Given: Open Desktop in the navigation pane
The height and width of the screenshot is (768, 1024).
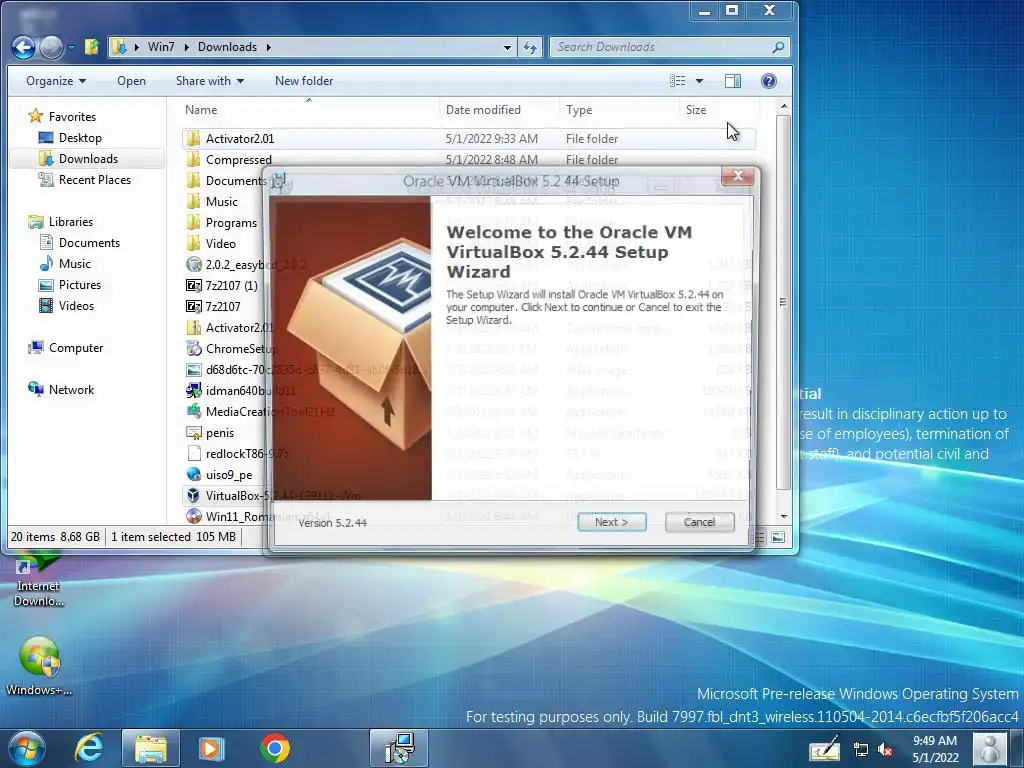Looking at the screenshot, I should pos(80,138).
